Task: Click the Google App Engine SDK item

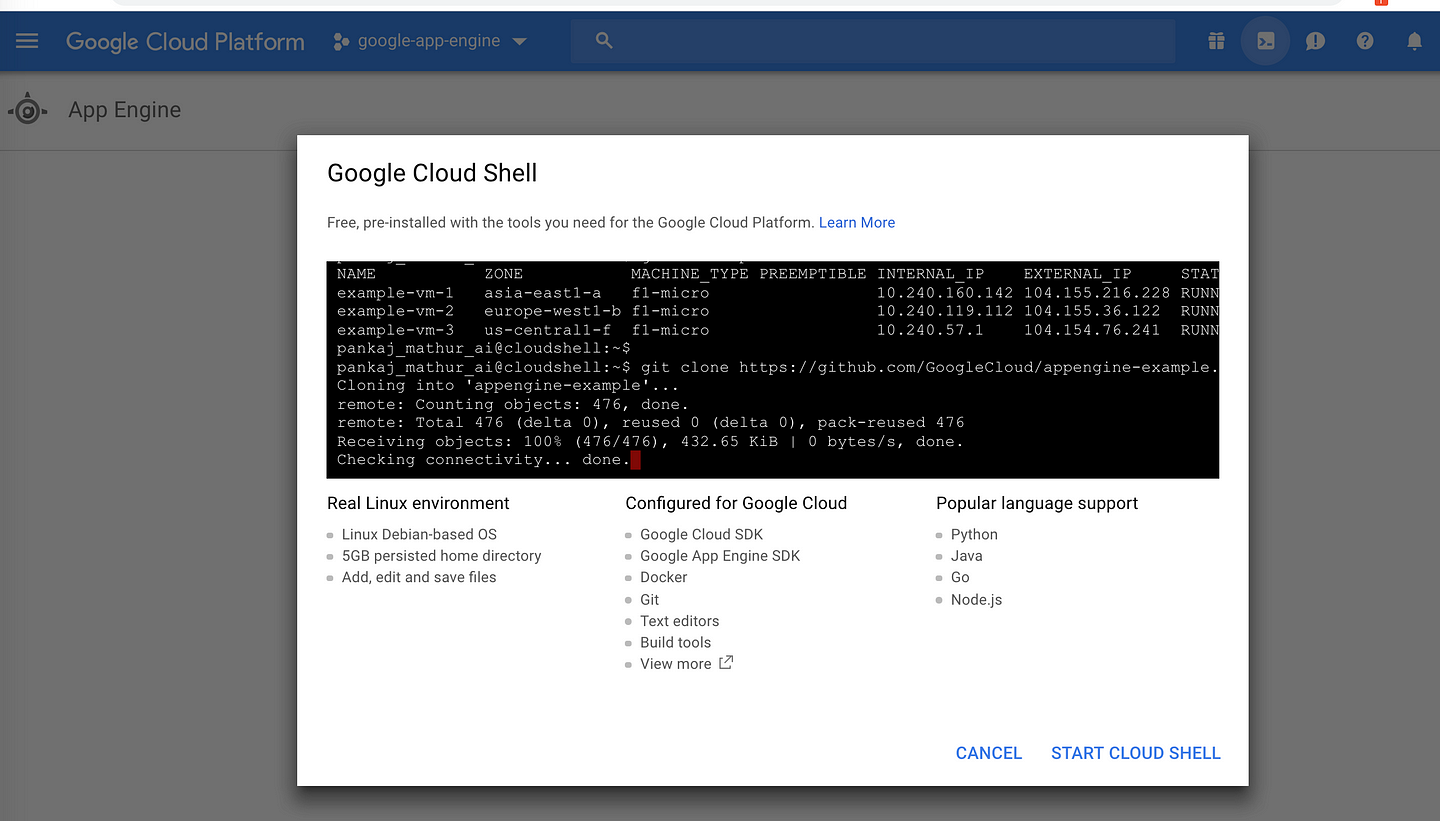Action: coord(720,555)
